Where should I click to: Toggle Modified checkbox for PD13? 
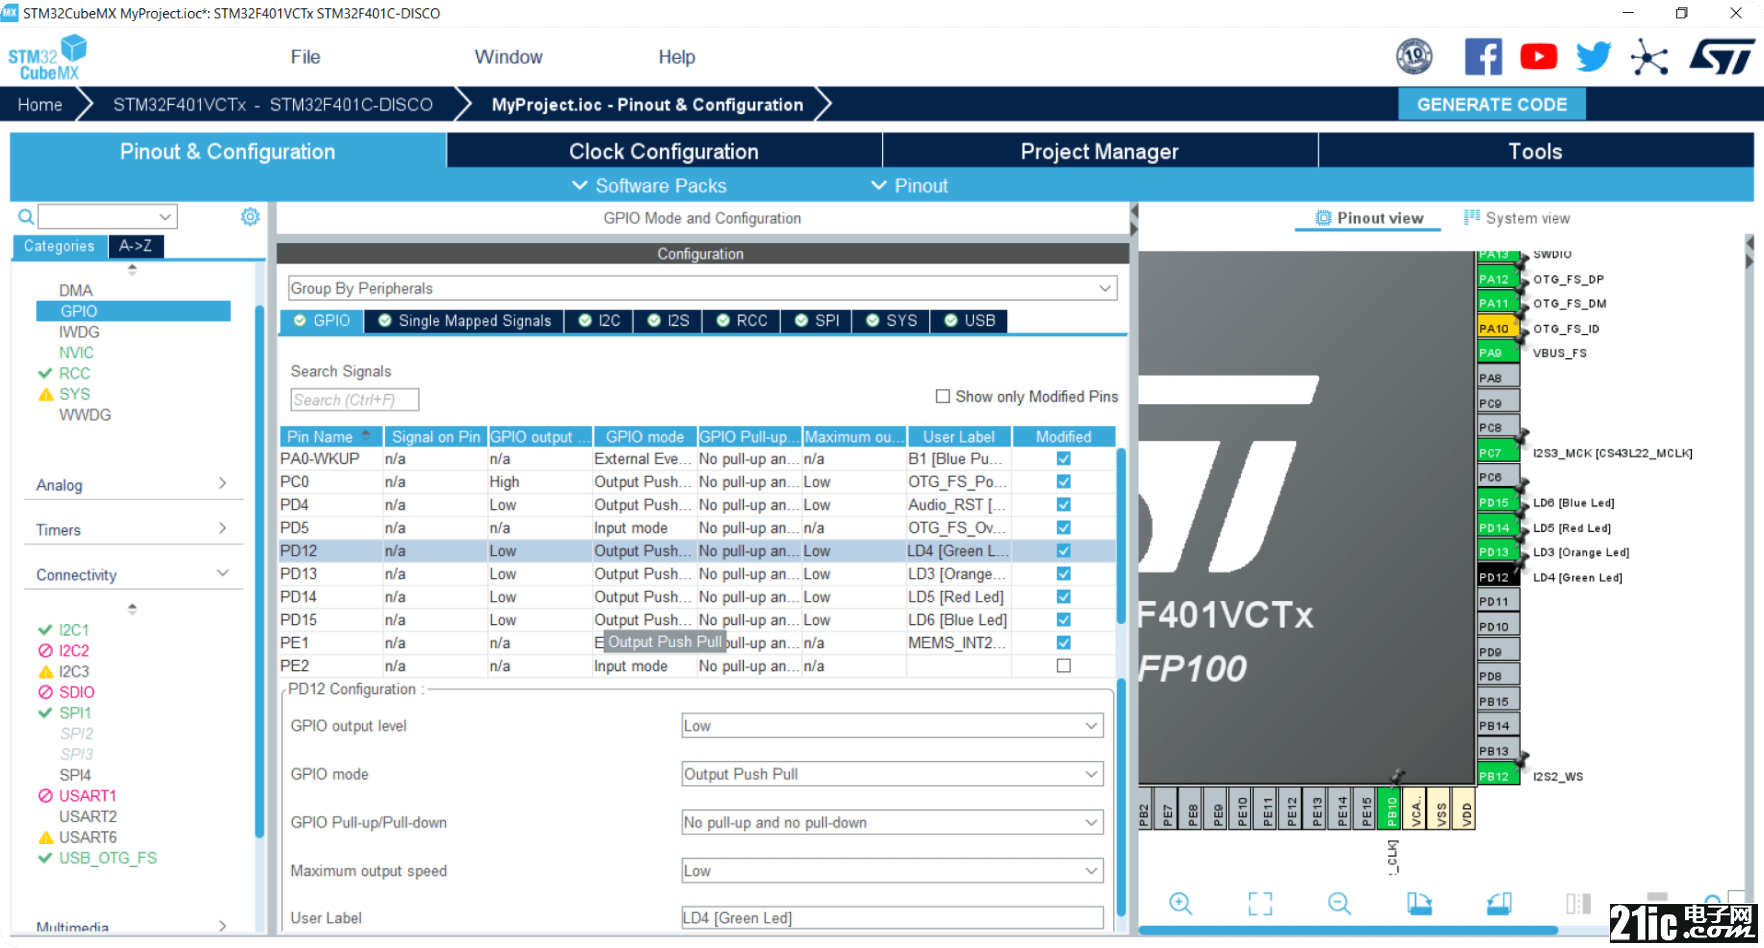(1064, 574)
